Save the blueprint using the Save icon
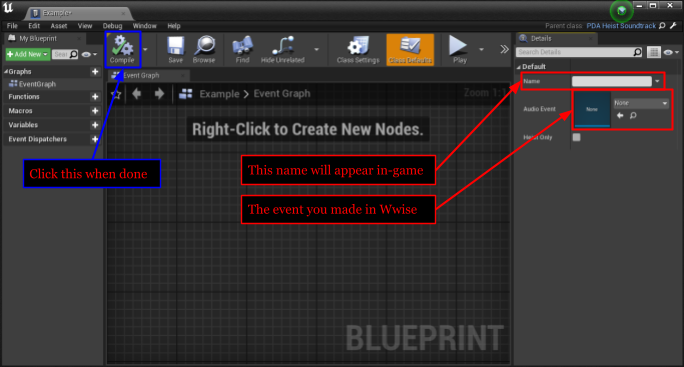The image size is (684, 367). click(175, 49)
